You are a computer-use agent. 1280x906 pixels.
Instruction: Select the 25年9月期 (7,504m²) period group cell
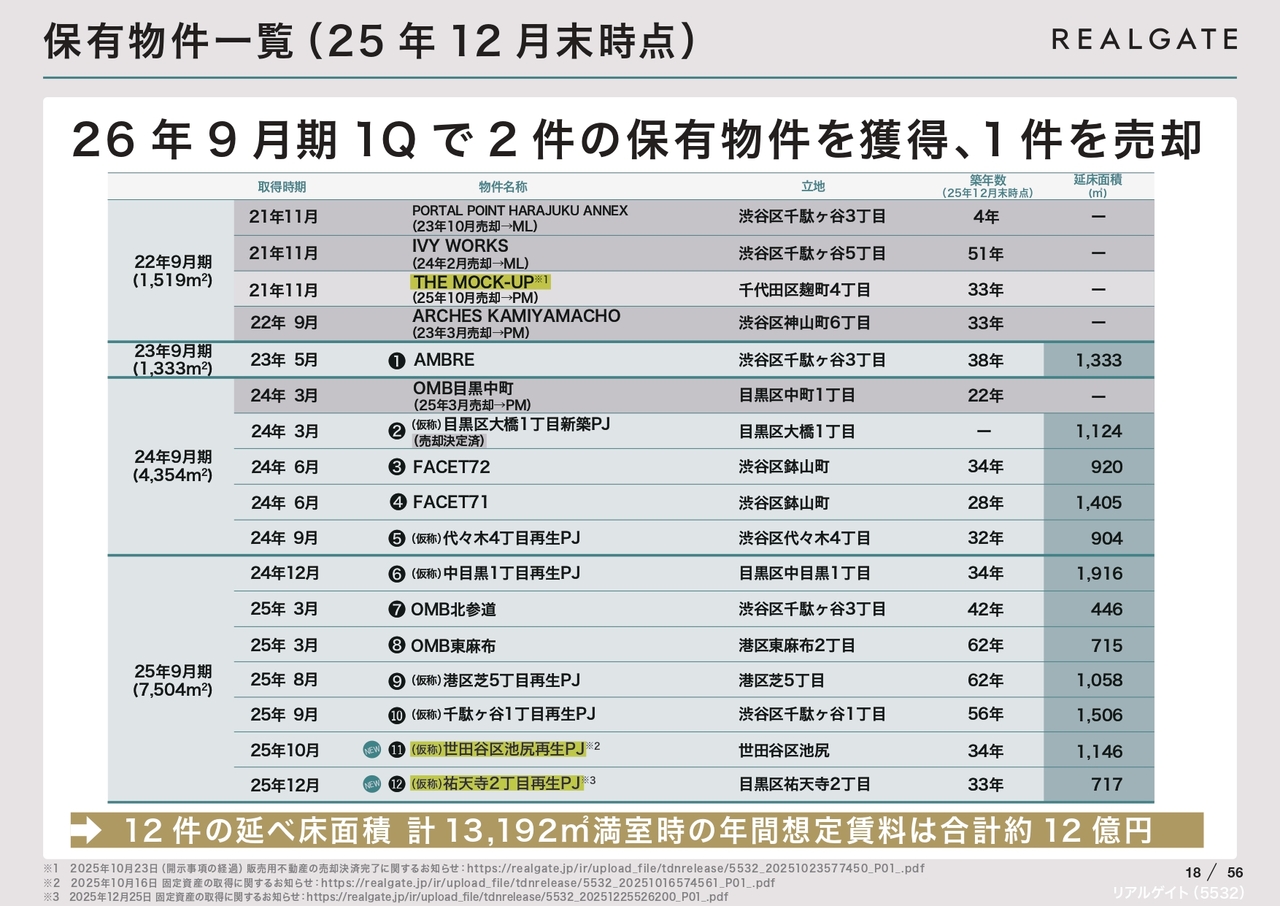point(172,680)
